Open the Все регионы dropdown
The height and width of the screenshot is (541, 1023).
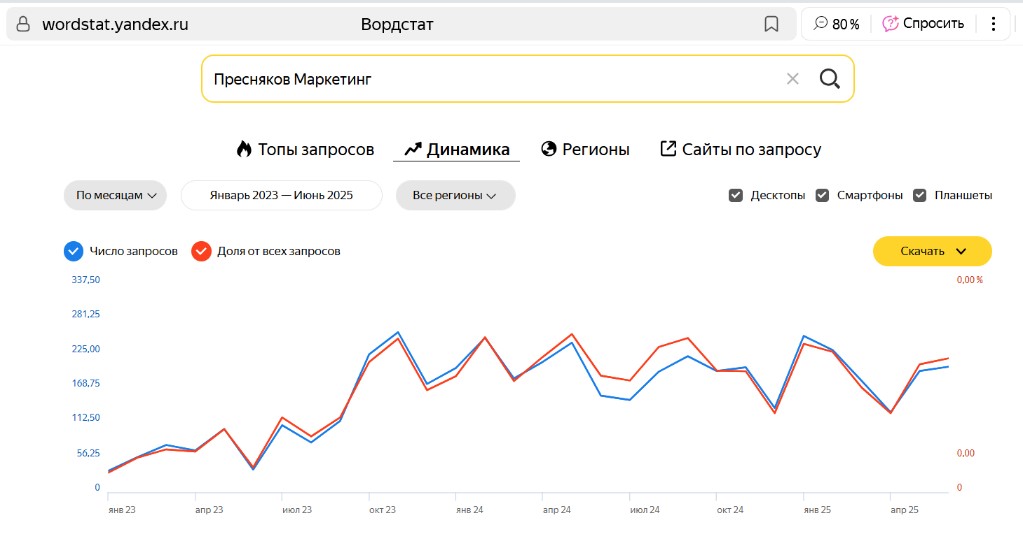coord(455,195)
